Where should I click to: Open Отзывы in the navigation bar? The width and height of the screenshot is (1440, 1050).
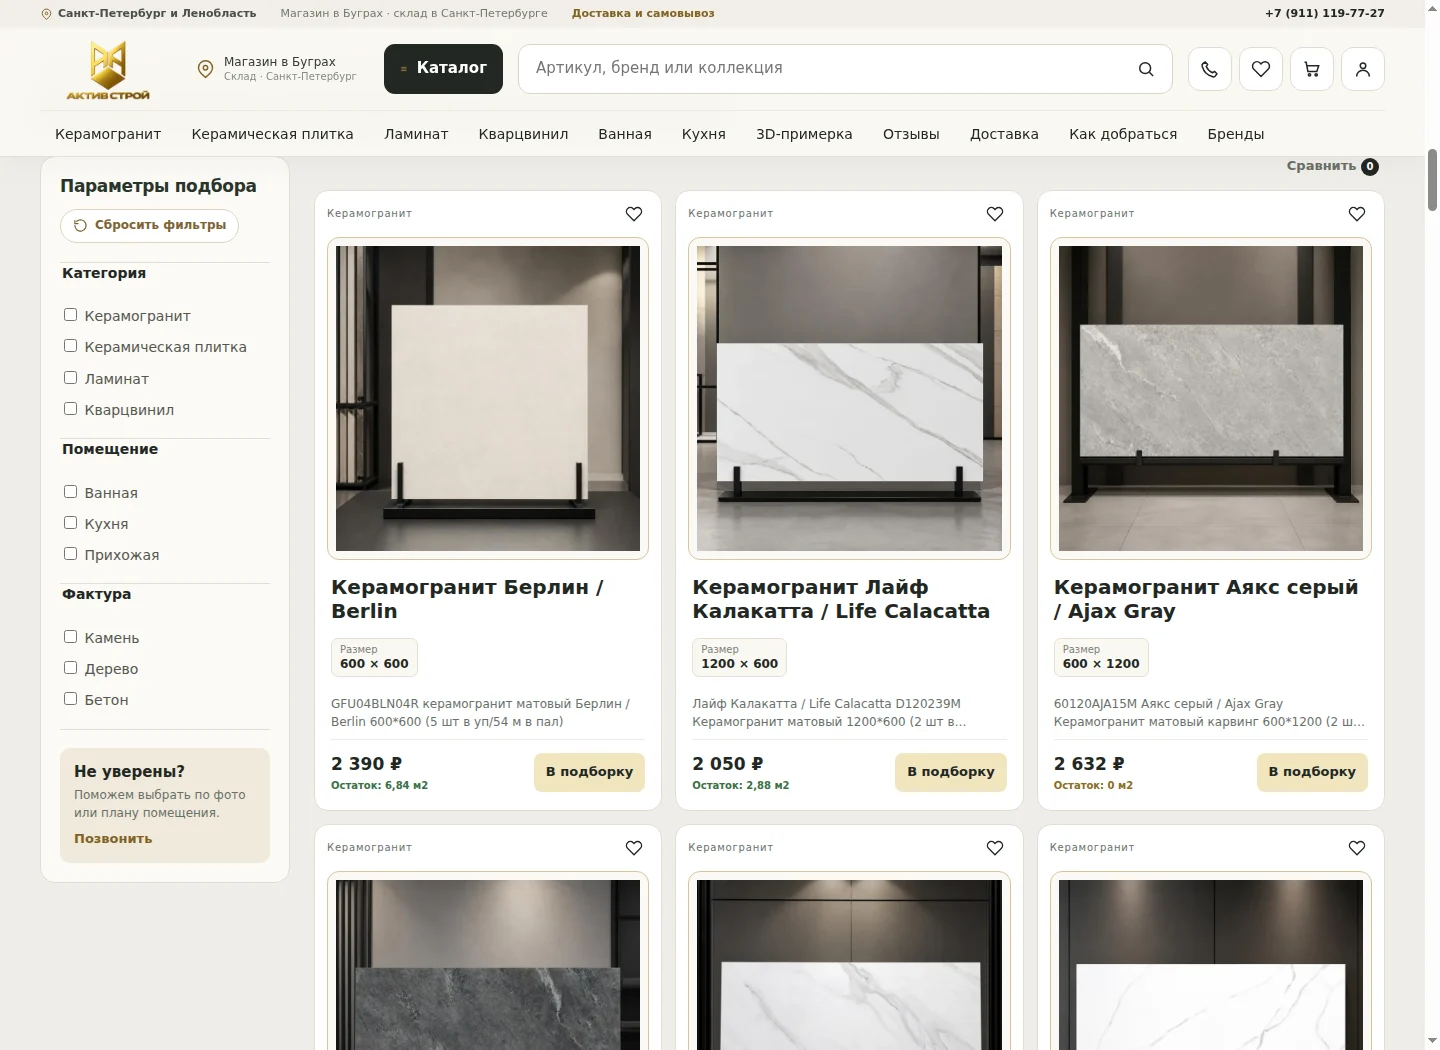[x=911, y=134]
